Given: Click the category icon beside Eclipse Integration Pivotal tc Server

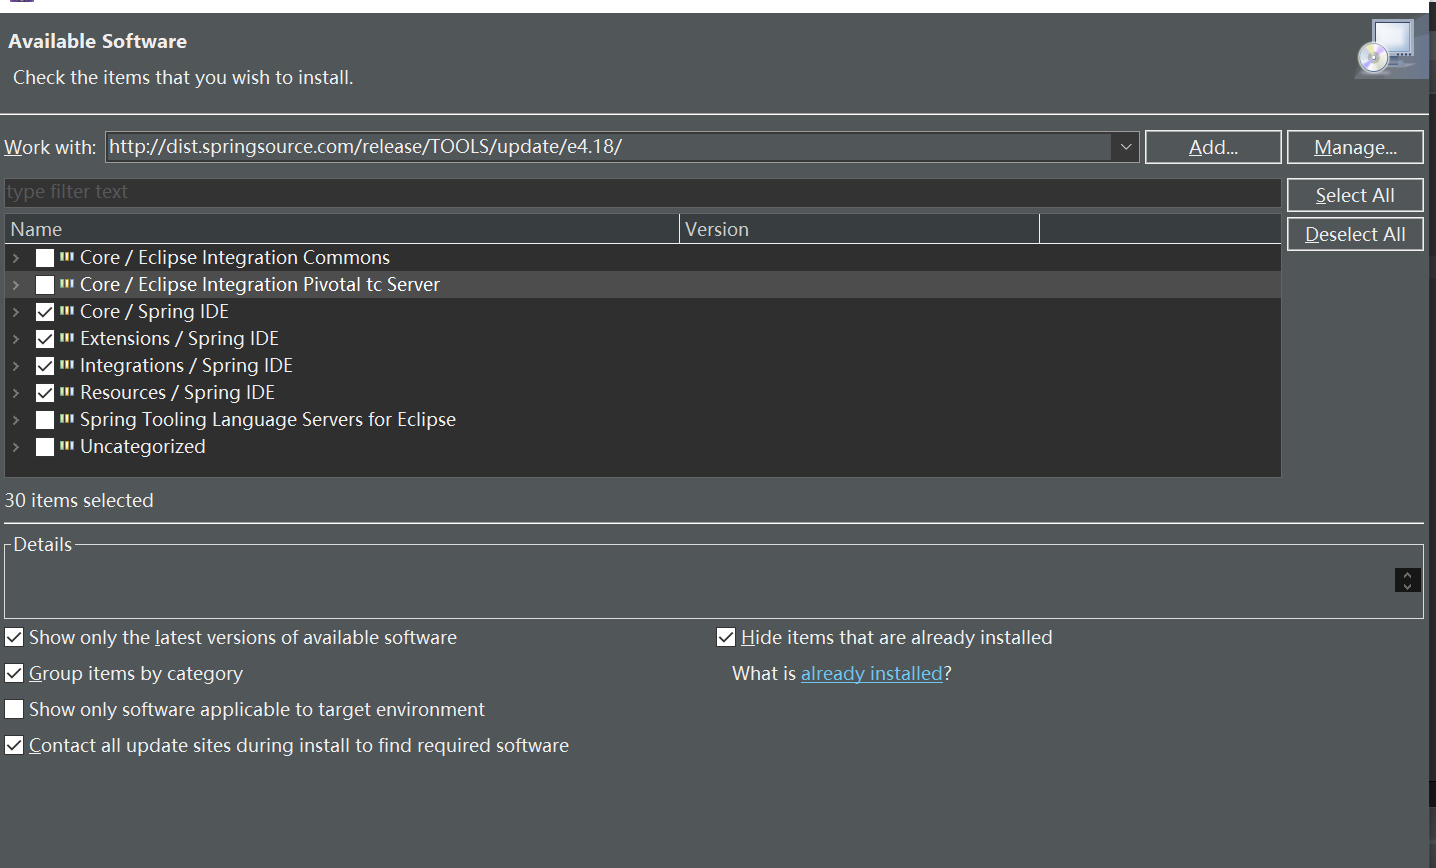Looking at the screenshot, I should tap(67, 284).
